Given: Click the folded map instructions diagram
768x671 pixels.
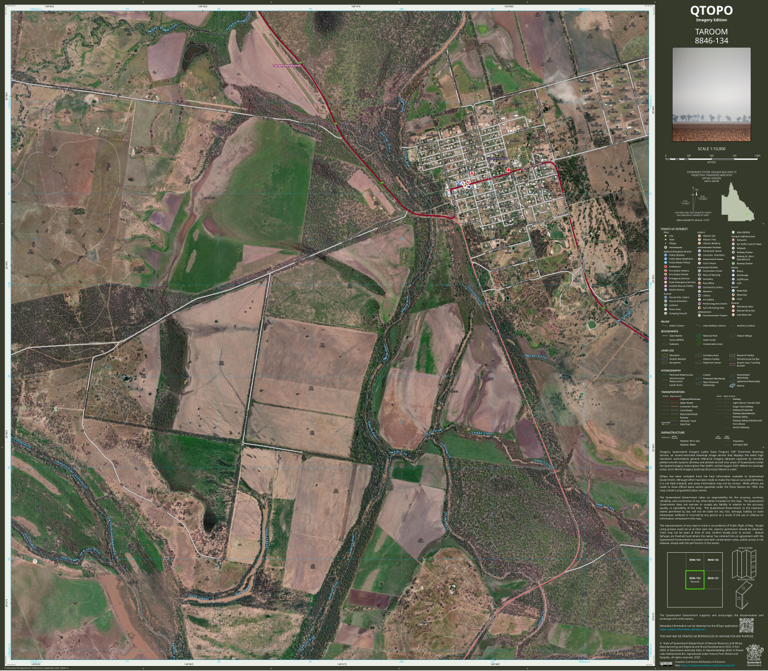Looking at the screenshot, I should coord(744,576).
